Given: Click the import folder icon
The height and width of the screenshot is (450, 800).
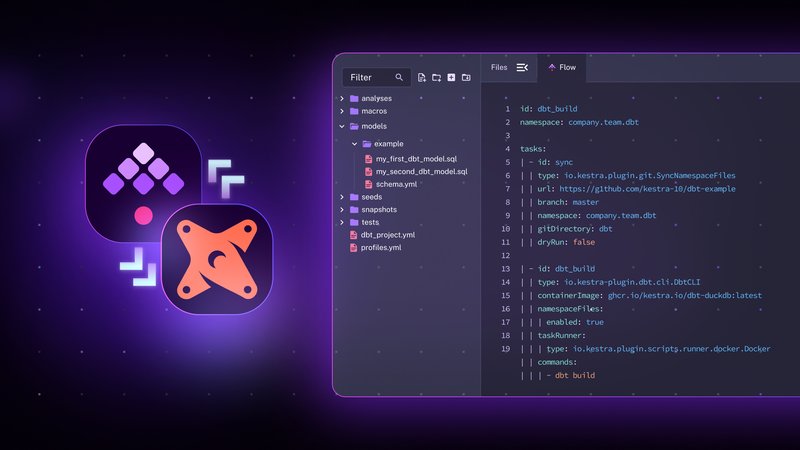Looking at the screenshot, I should [466, 78].
